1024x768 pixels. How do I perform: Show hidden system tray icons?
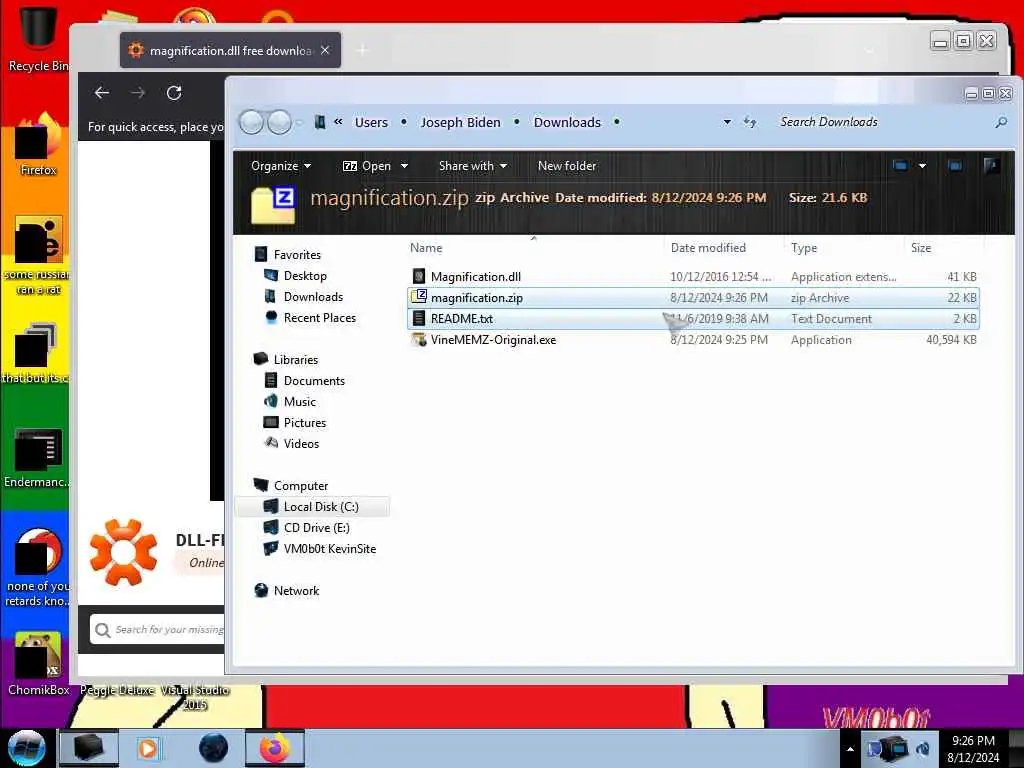pyautogui.click(x=850, y=749)
